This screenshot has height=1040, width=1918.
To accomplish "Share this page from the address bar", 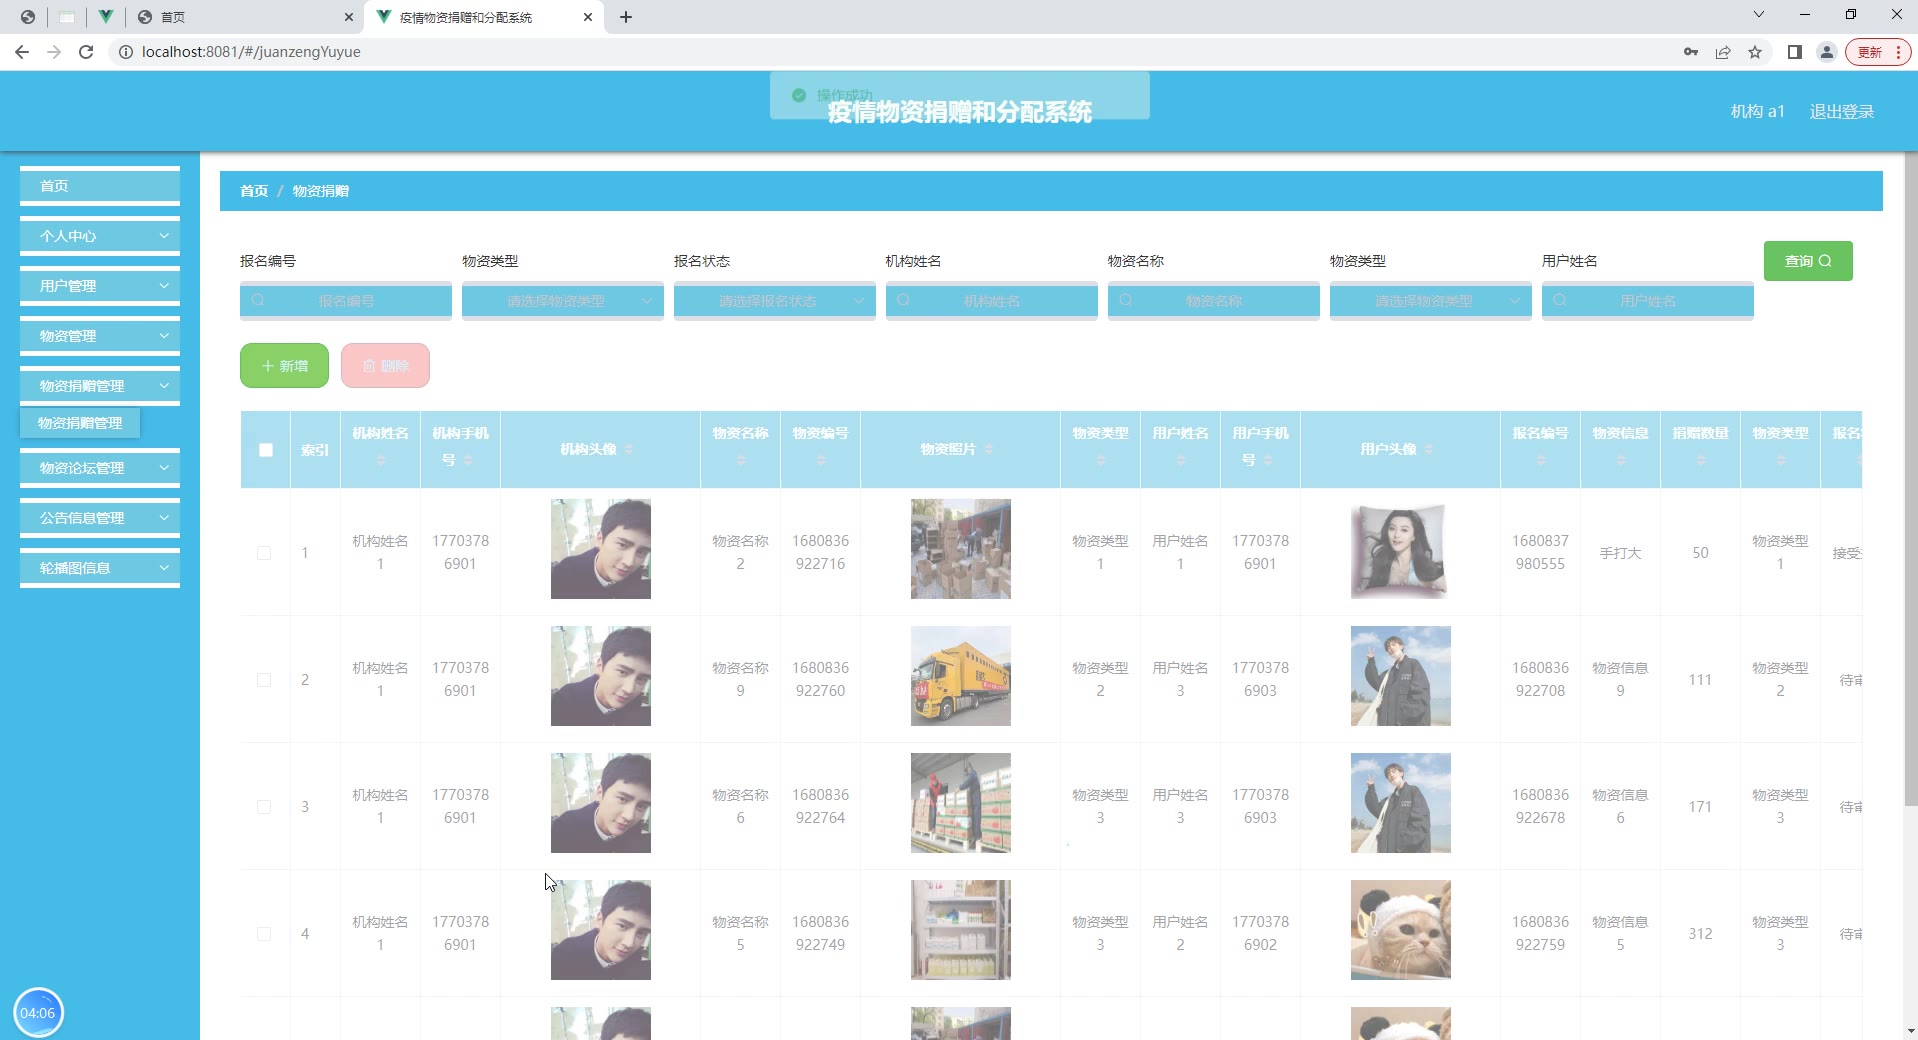I will coord(1723,52).
